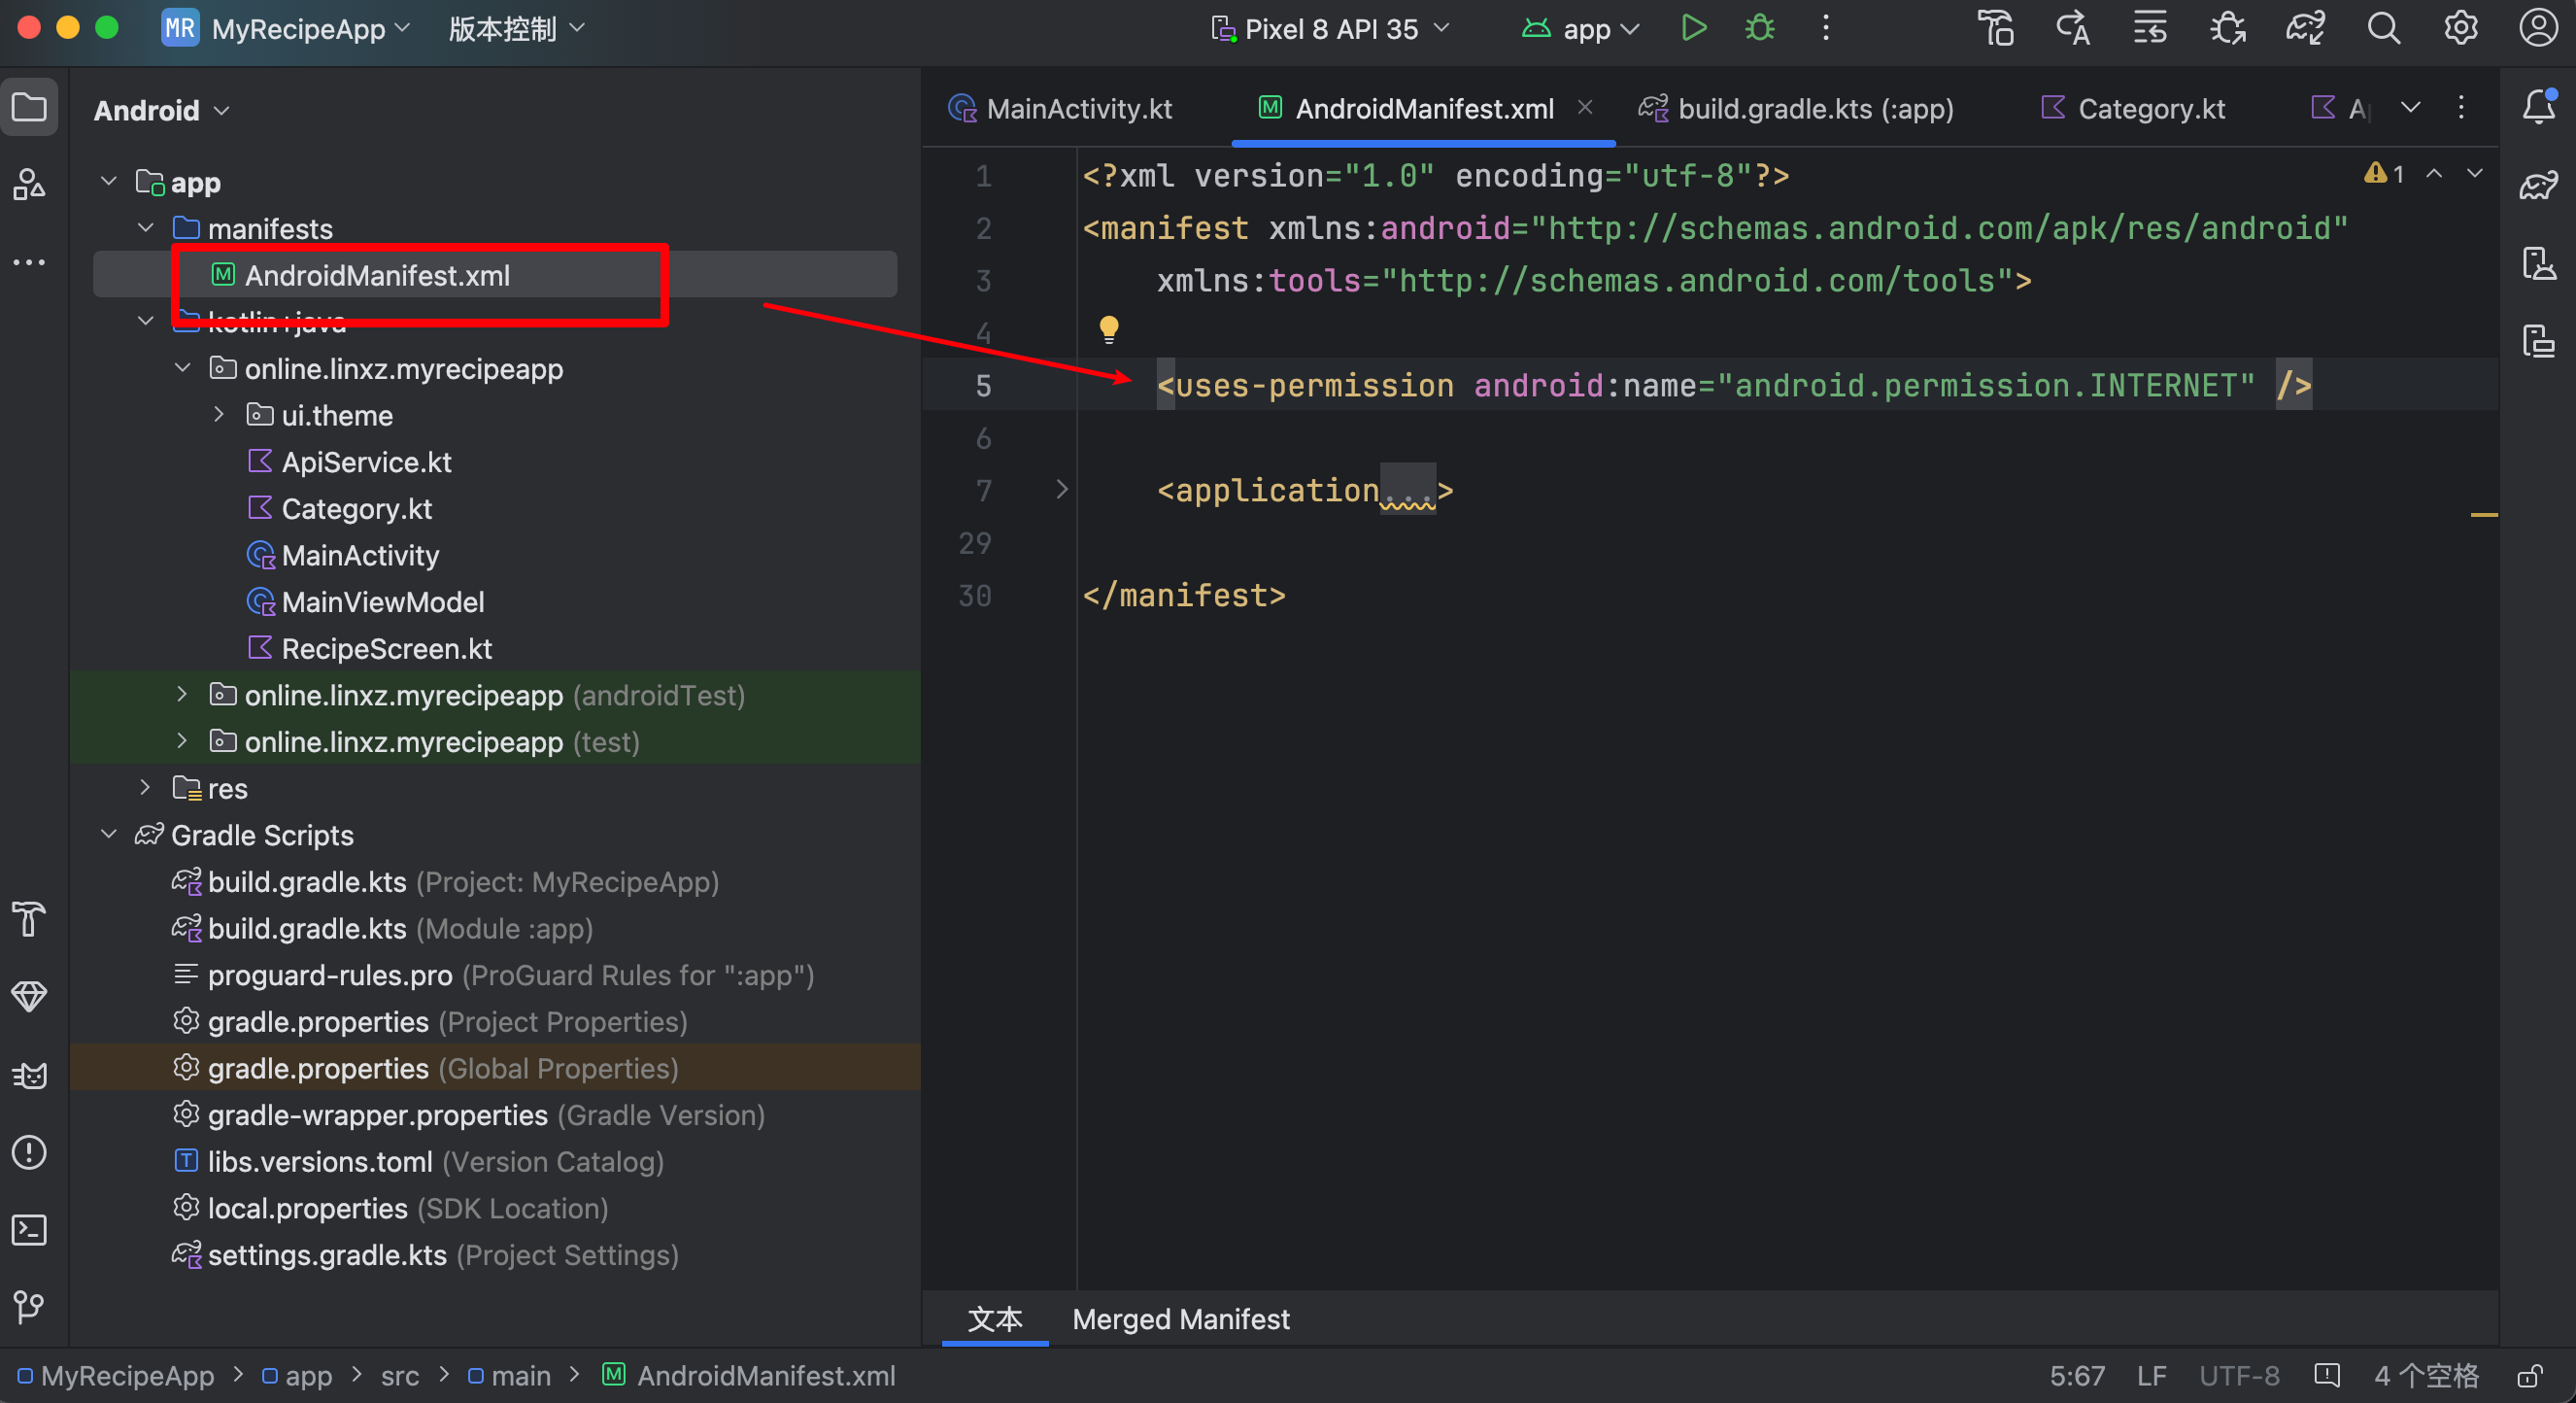
Task: Expand the res folder
Action: coord(146,787)
